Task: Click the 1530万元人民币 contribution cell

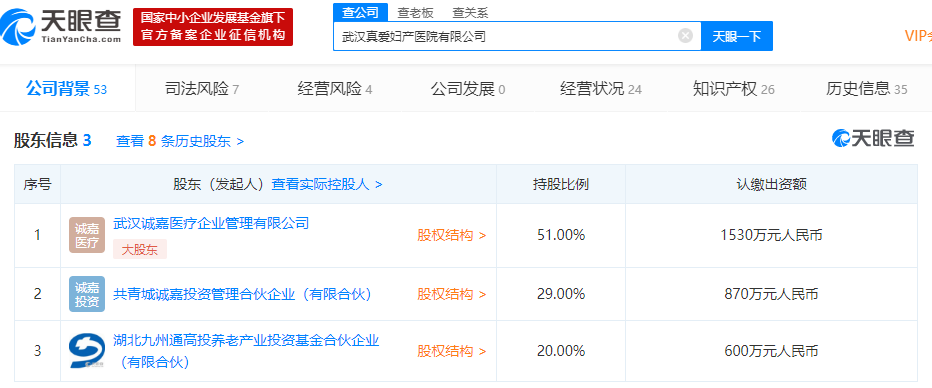Action: point(772,235)
